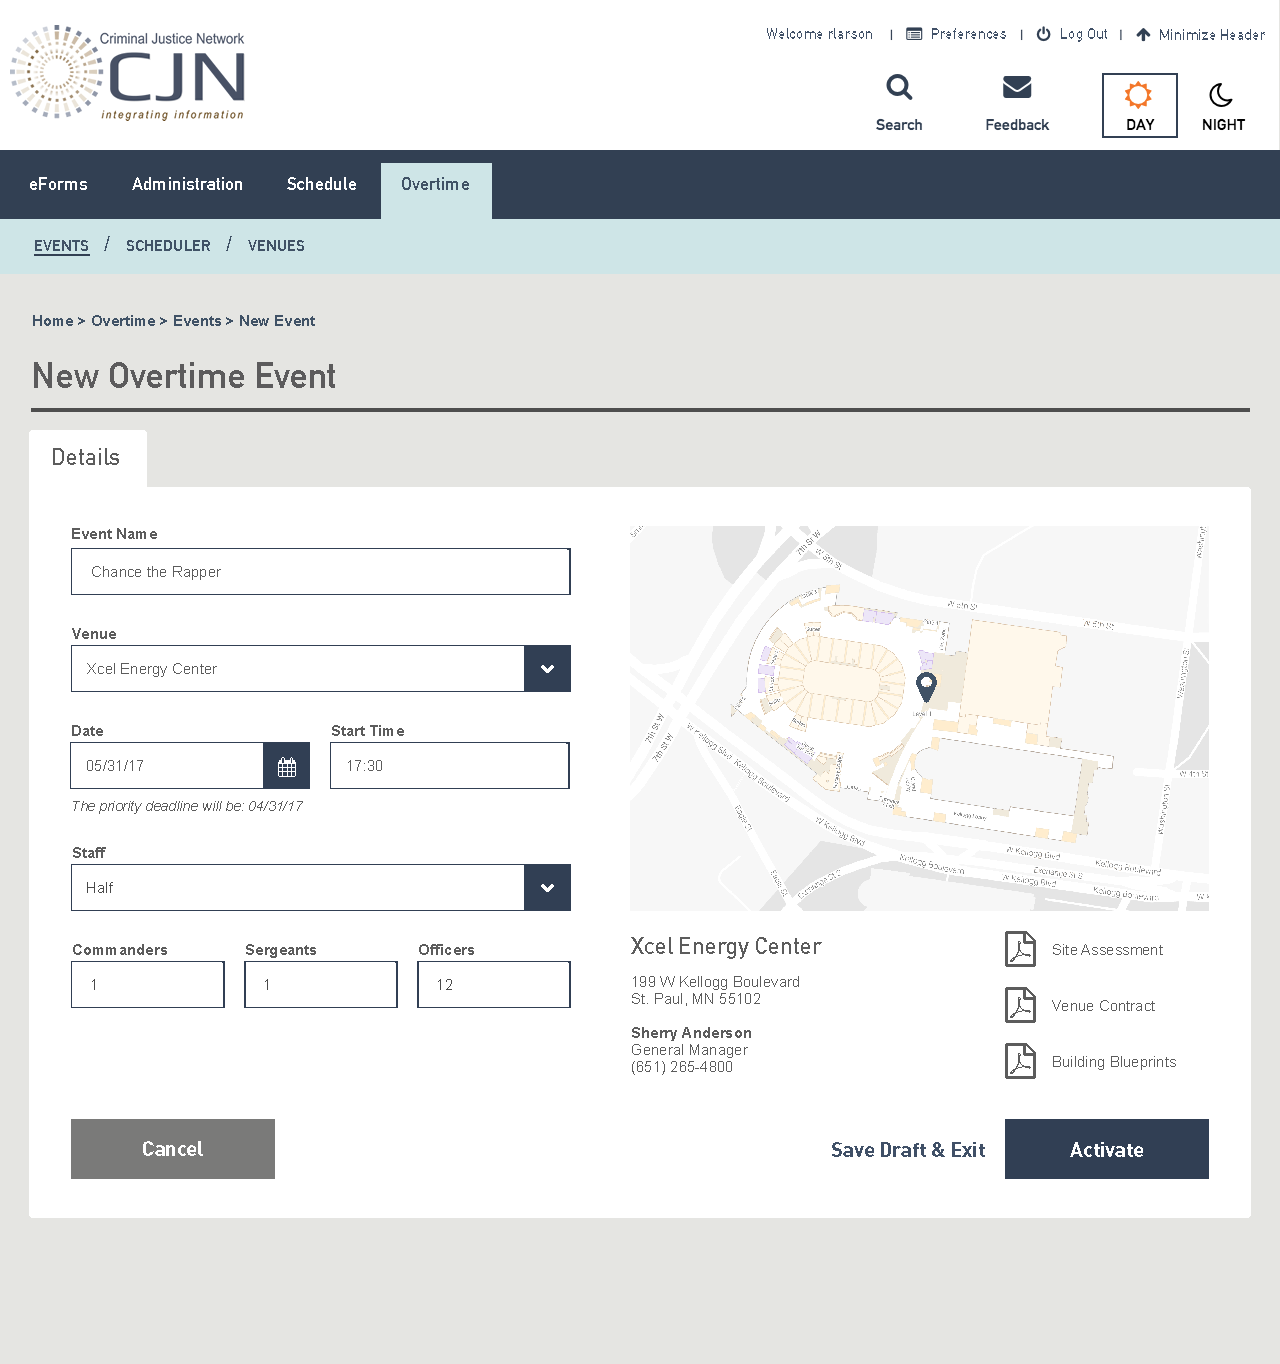This screenshot has height=1364, width=1280.
Task: Click Venue Contract document link
Action: click(x=1103, y=1006)
